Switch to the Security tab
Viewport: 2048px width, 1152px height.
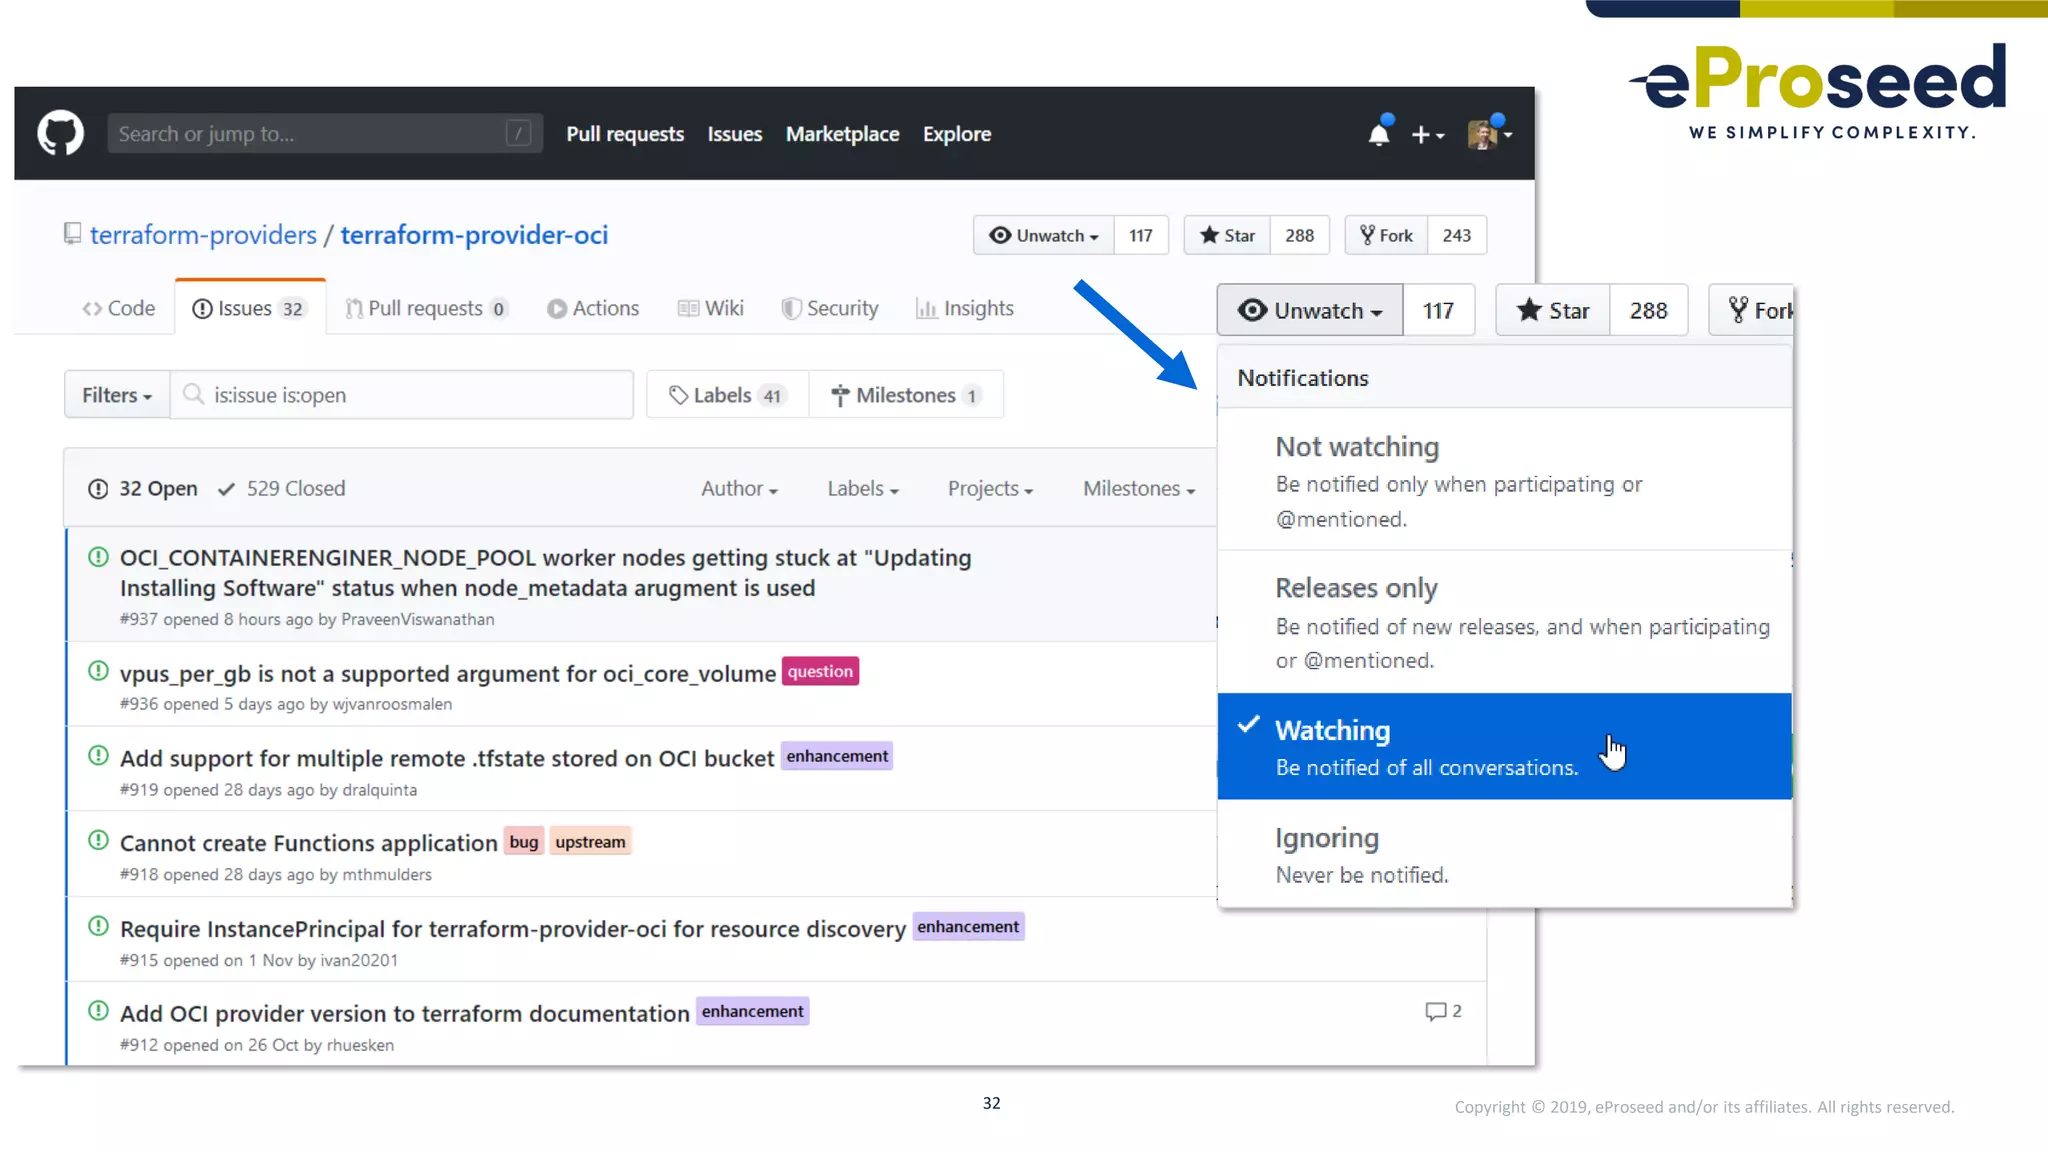point(830,308)
